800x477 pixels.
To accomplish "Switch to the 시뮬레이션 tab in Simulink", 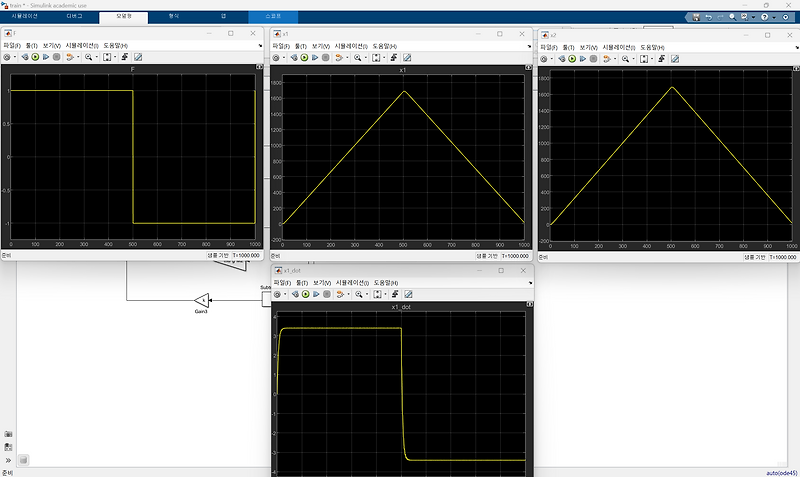I will (x=24, y=16).
